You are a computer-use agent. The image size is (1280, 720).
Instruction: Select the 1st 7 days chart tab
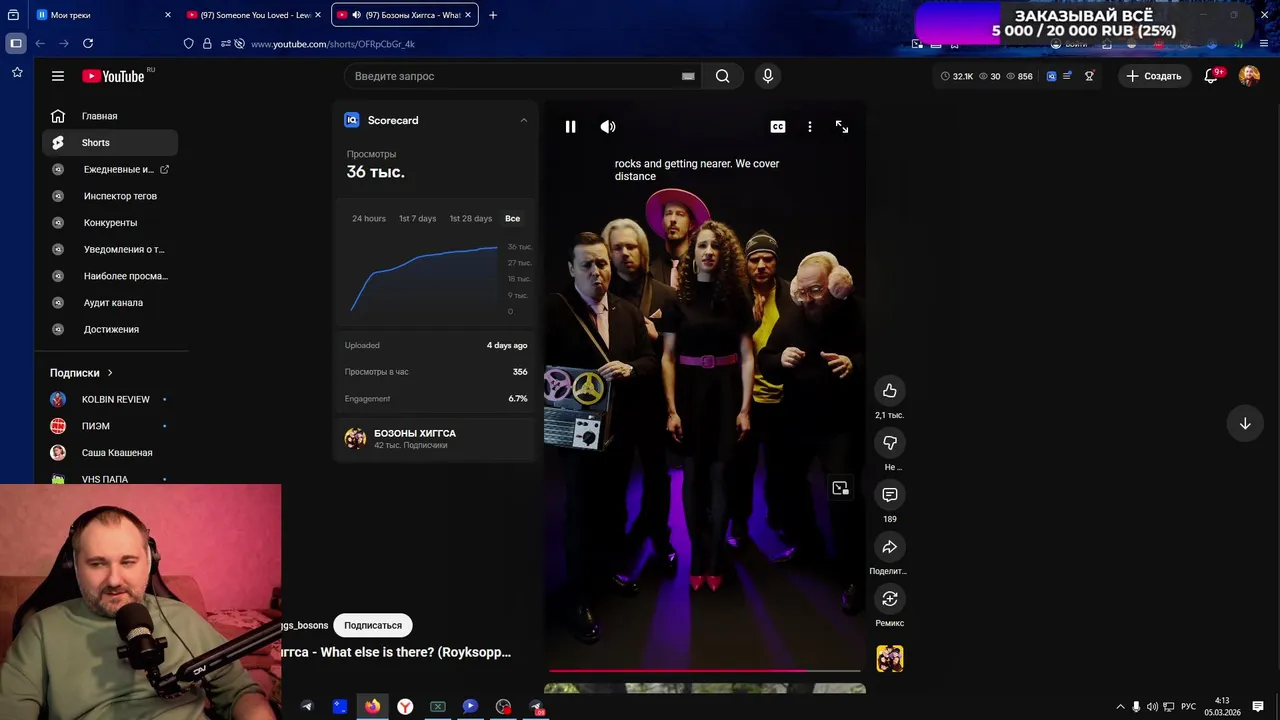(417, 218)
